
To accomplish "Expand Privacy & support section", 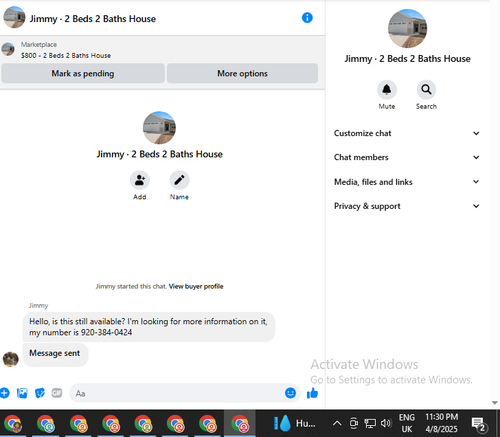I will (x=407, y=206).
